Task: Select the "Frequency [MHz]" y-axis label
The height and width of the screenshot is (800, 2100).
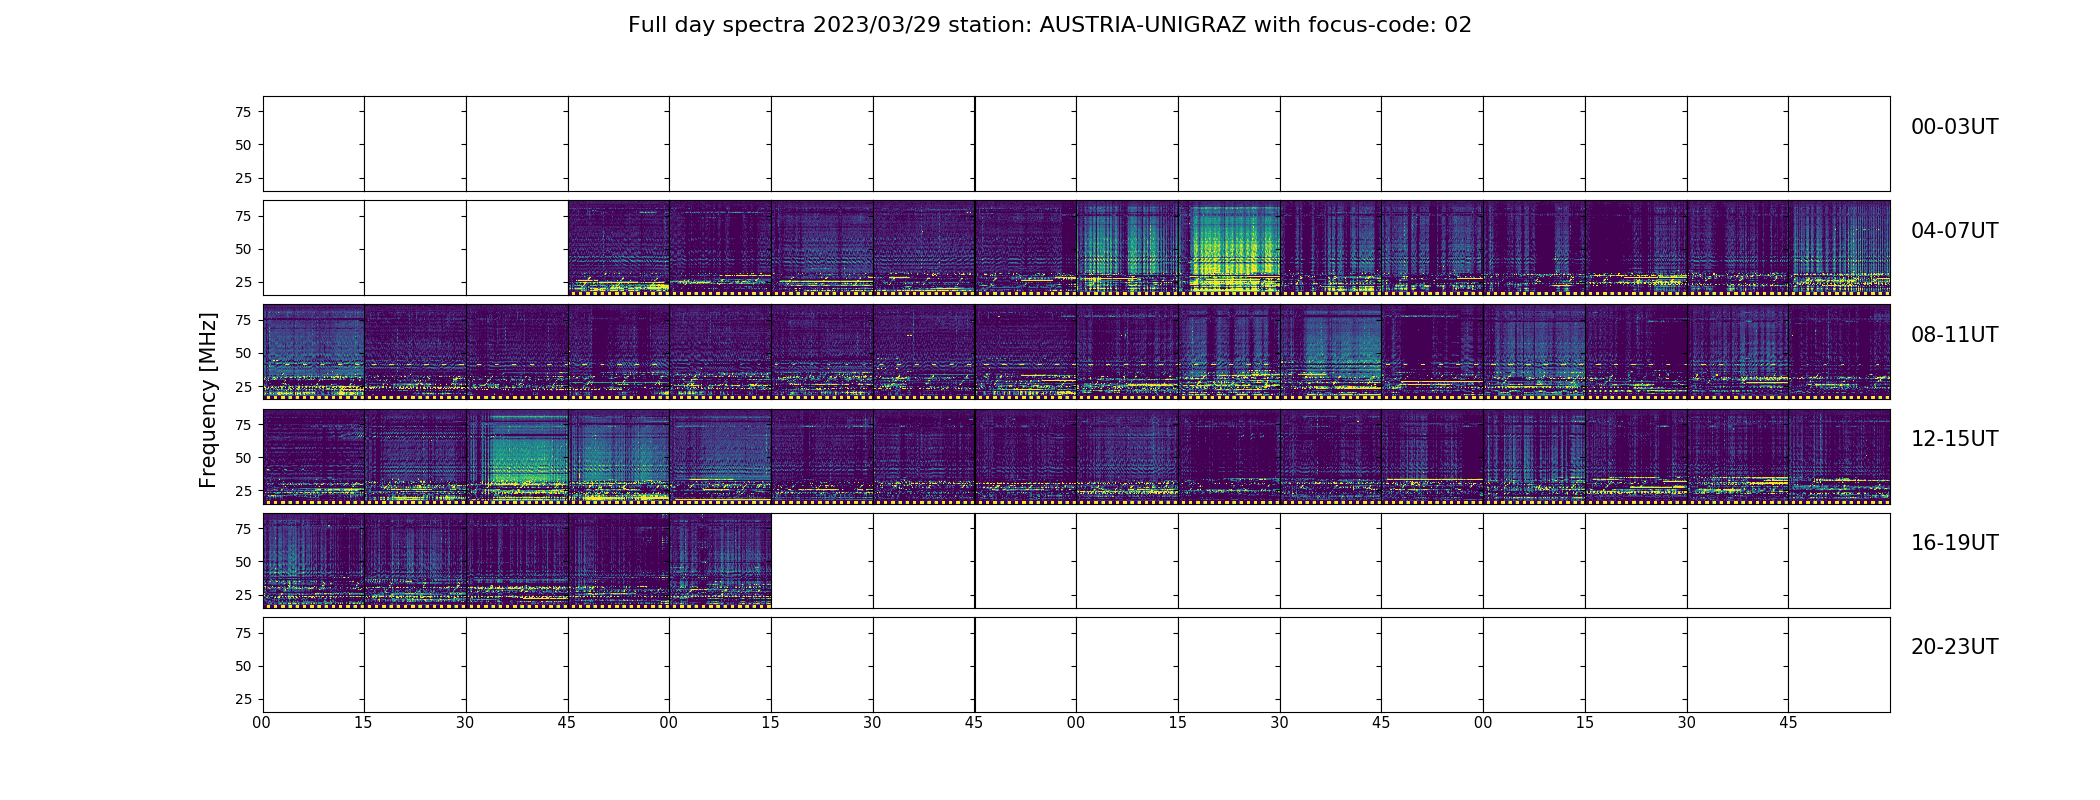Action: [208, 400]
